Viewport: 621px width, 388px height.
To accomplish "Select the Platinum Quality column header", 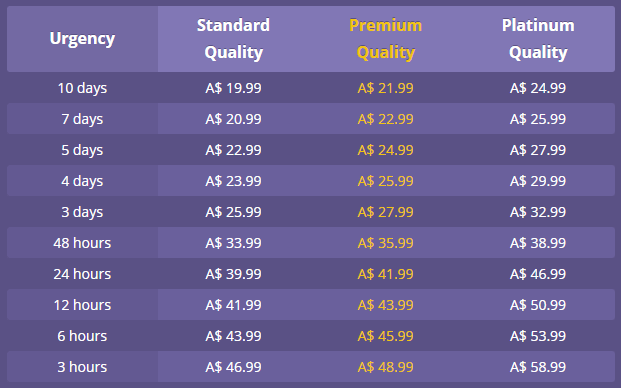I will pyautogui.click(x=538, y=39).
